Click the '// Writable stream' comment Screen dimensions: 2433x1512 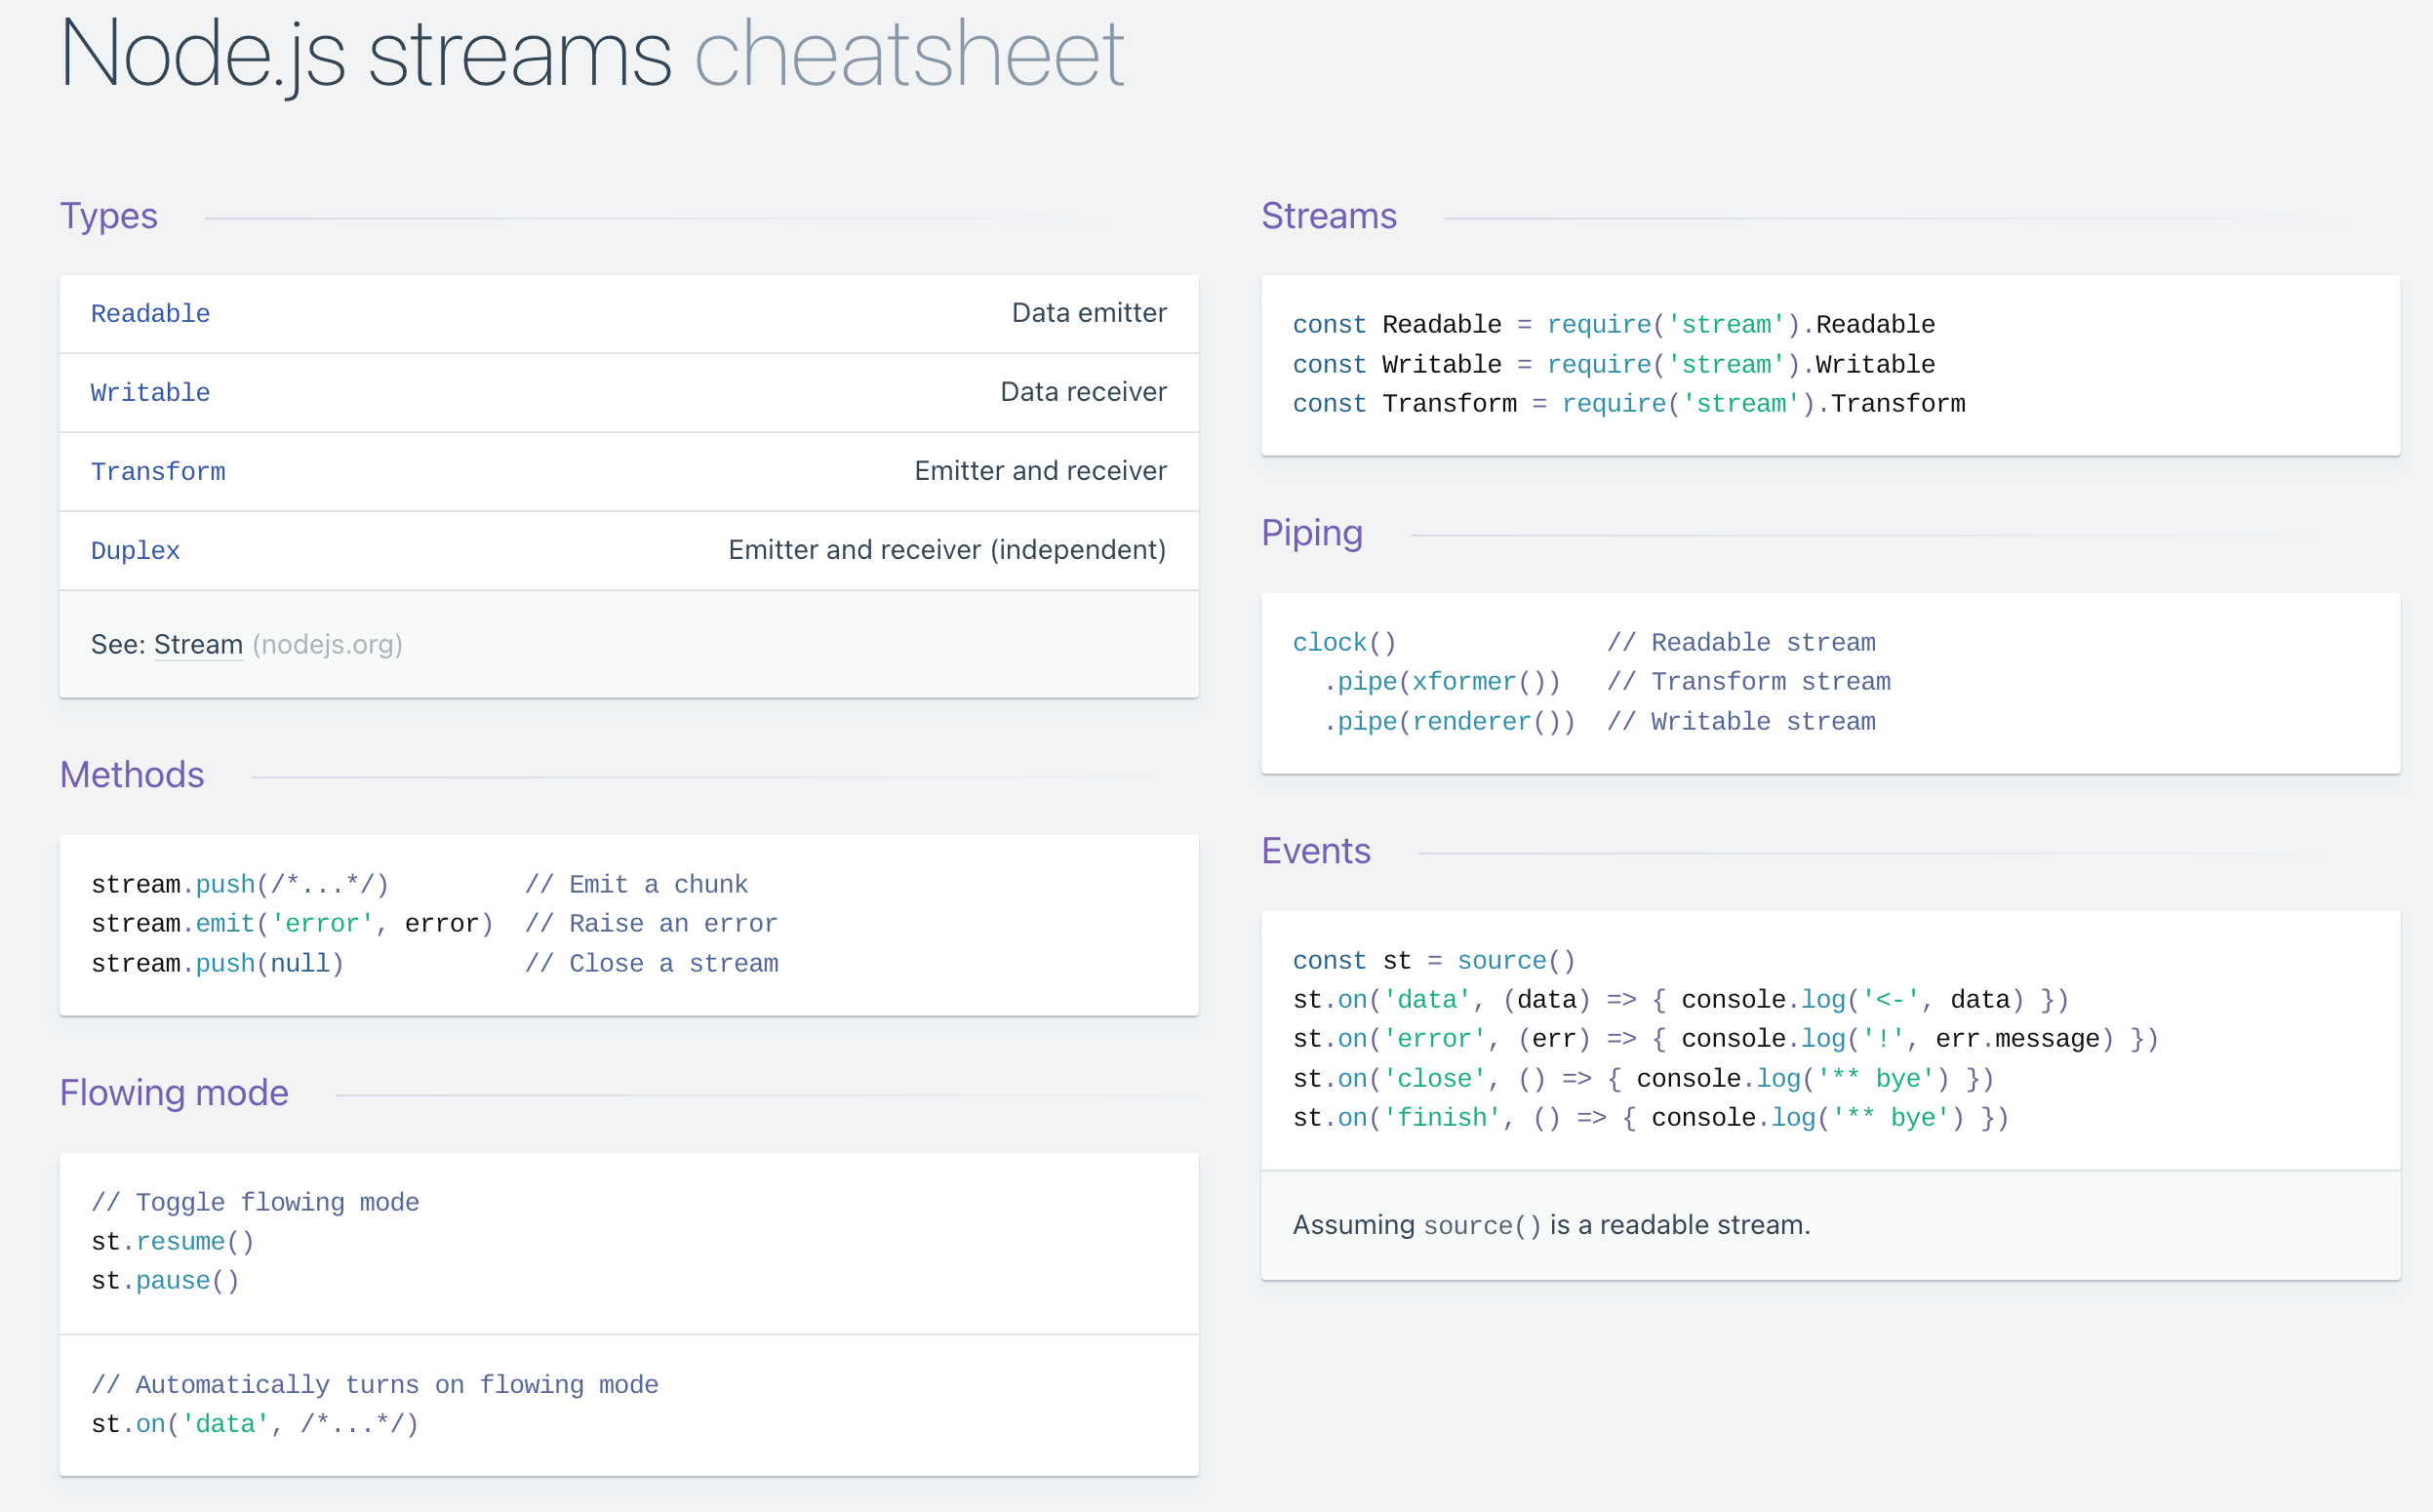coord(1741,722)
